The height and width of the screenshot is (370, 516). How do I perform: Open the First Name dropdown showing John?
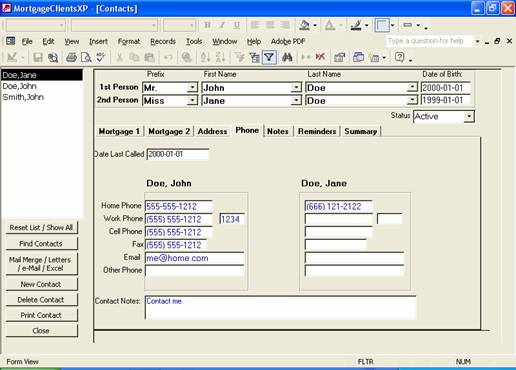point(296,87)
